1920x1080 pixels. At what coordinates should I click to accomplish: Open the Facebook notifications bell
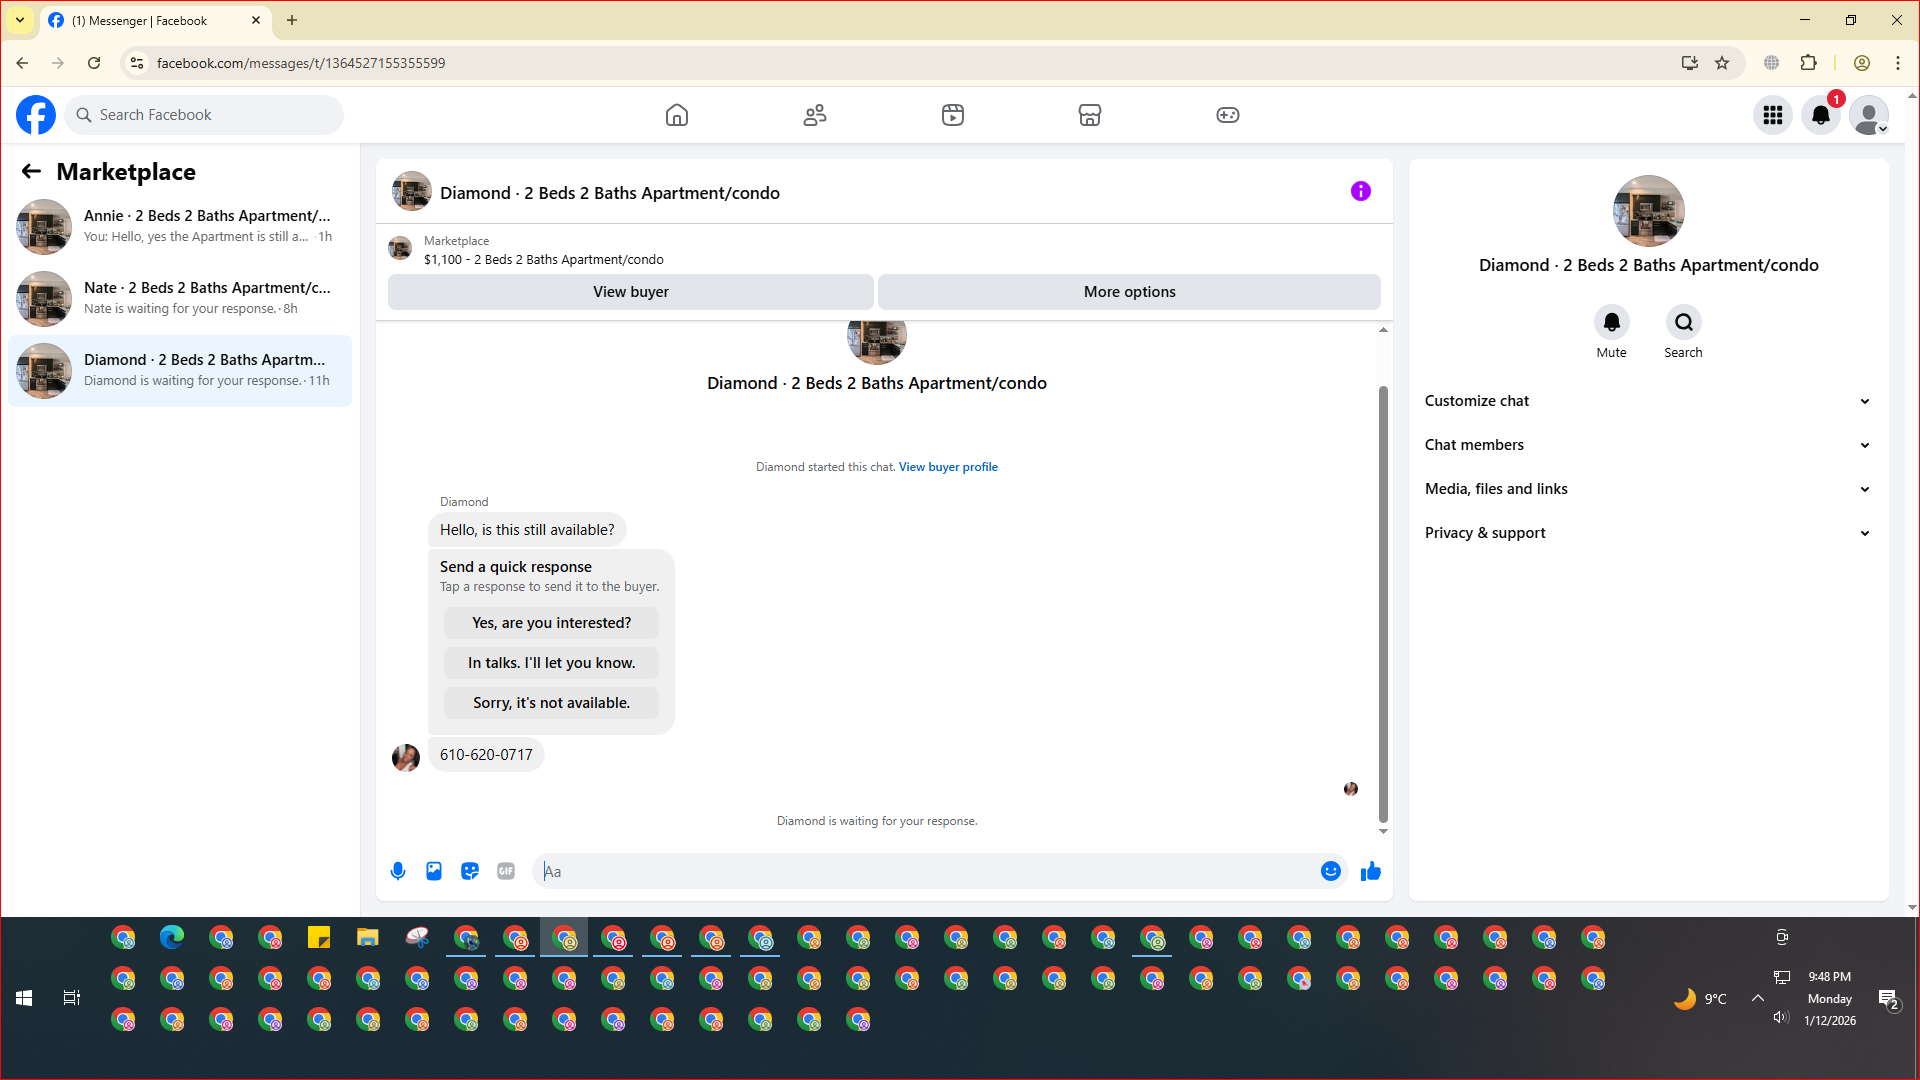click(x=1820, y=115)
